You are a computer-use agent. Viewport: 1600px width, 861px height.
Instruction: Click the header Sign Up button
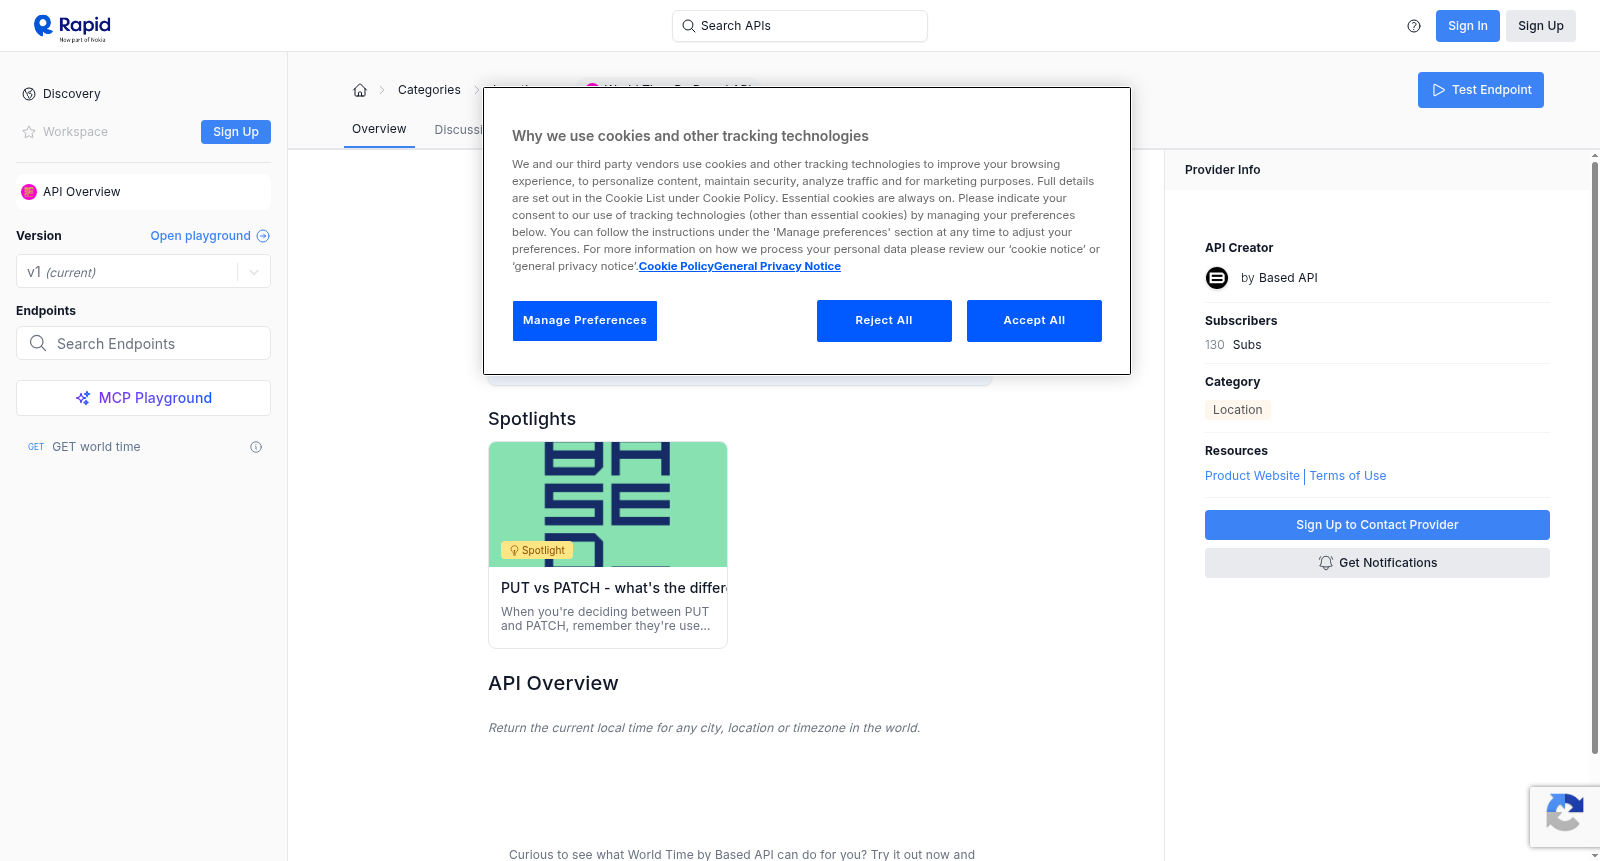(x=1541, y=26)
